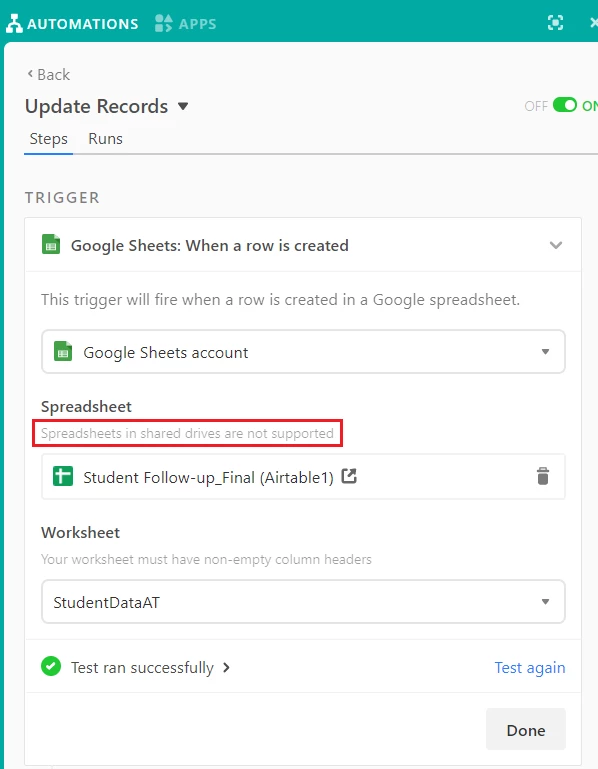Open the Google Sheets account dropdown
The height and width of the screenshot is (769, 598).
(303, 352)
